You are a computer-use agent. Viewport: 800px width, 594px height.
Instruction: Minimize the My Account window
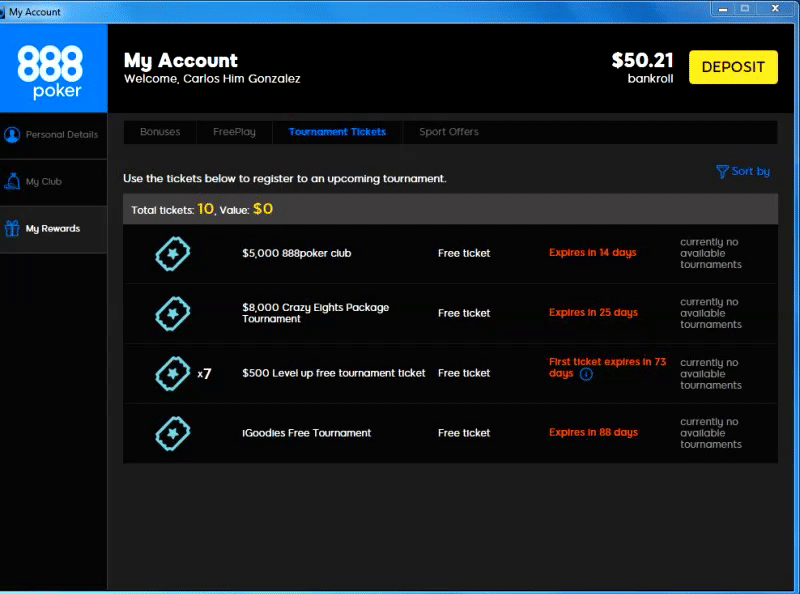coord(723,9)
